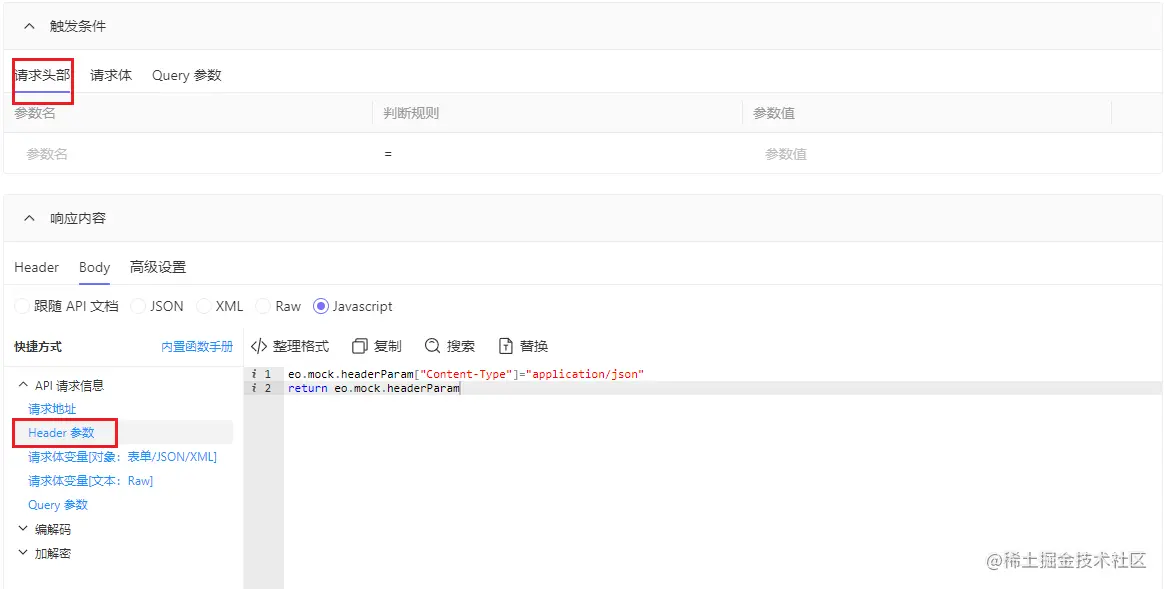Insert Query 参数 shortcut in sidebar
1165x589 pixels.
coord(58,504)
